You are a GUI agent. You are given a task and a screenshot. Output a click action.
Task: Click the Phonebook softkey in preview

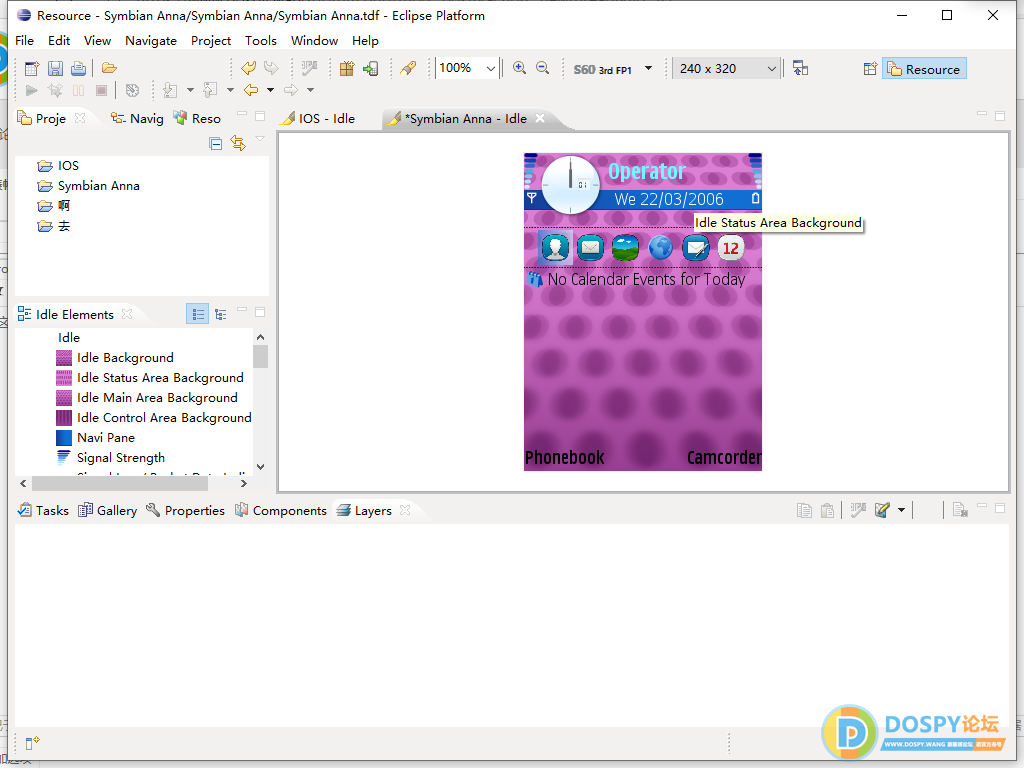click(x=565, y=458)
